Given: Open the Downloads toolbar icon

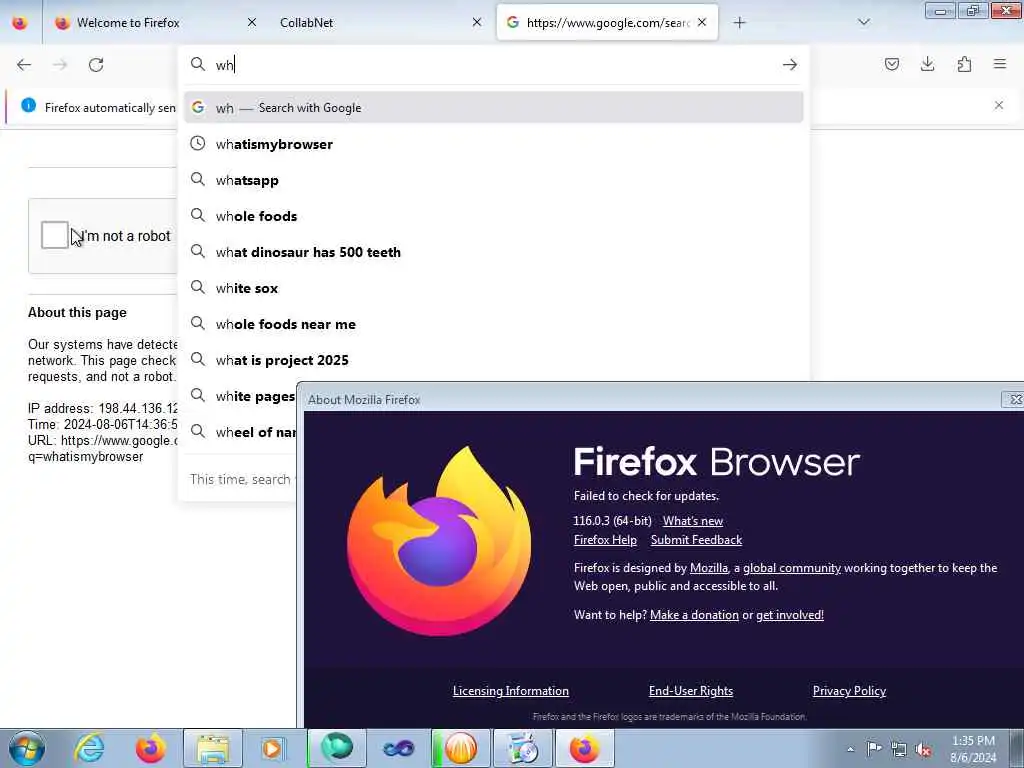Looking at the screenshot, I should tap(927, 64).
